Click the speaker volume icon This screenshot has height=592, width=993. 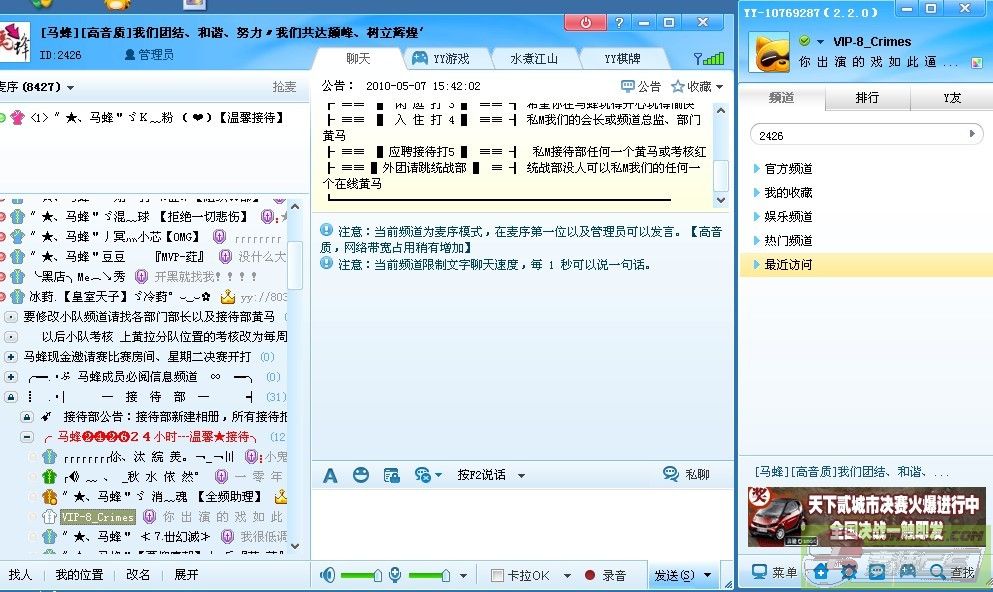[x=327, y=575]
